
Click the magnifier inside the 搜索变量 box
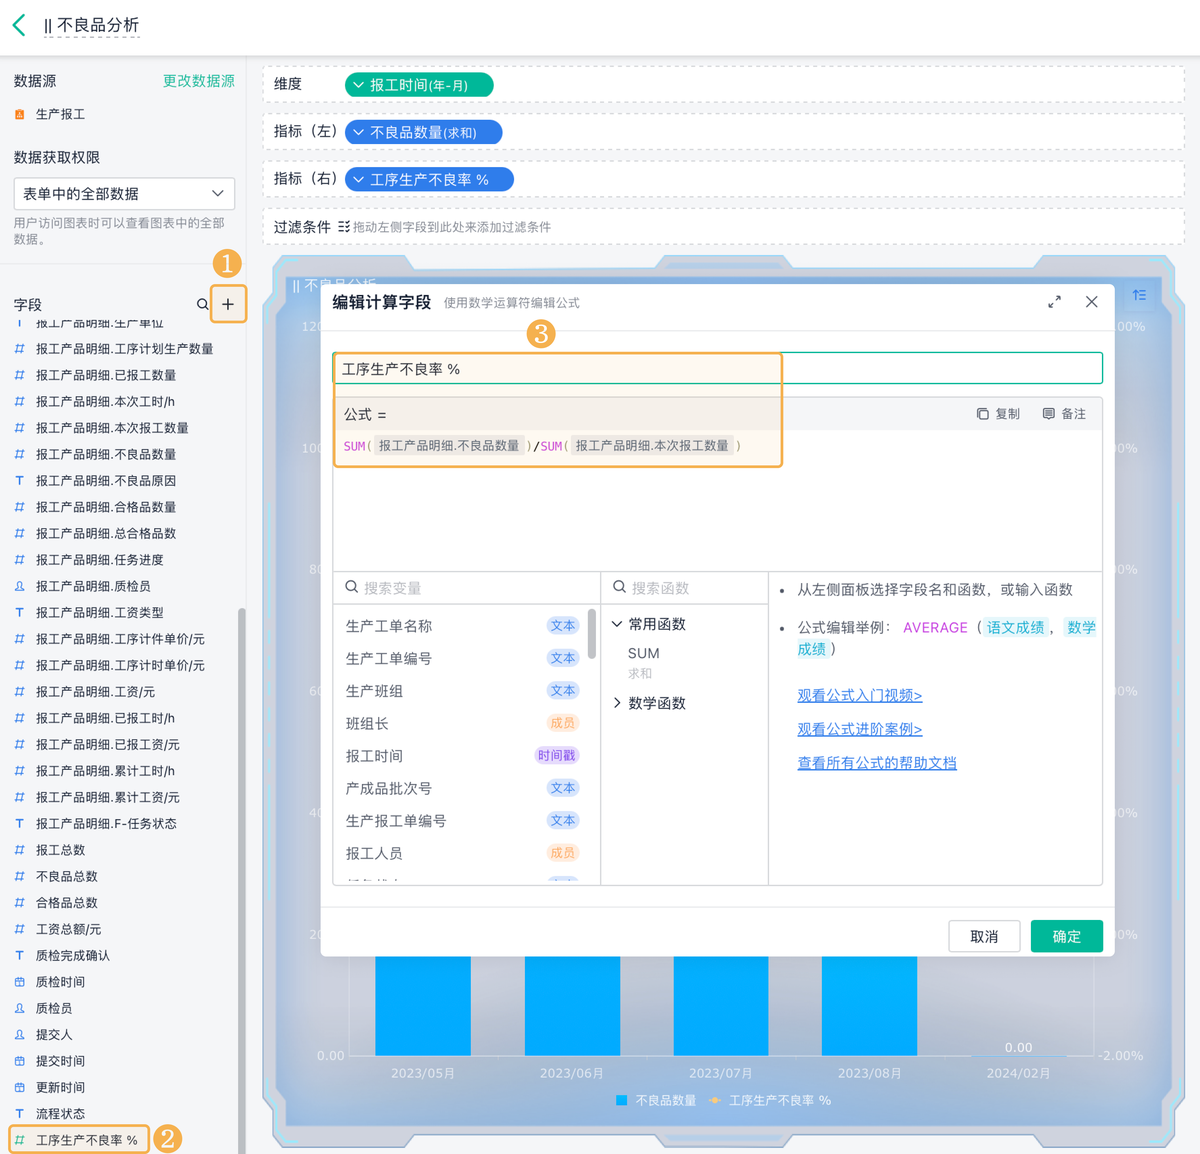(350, 587)
